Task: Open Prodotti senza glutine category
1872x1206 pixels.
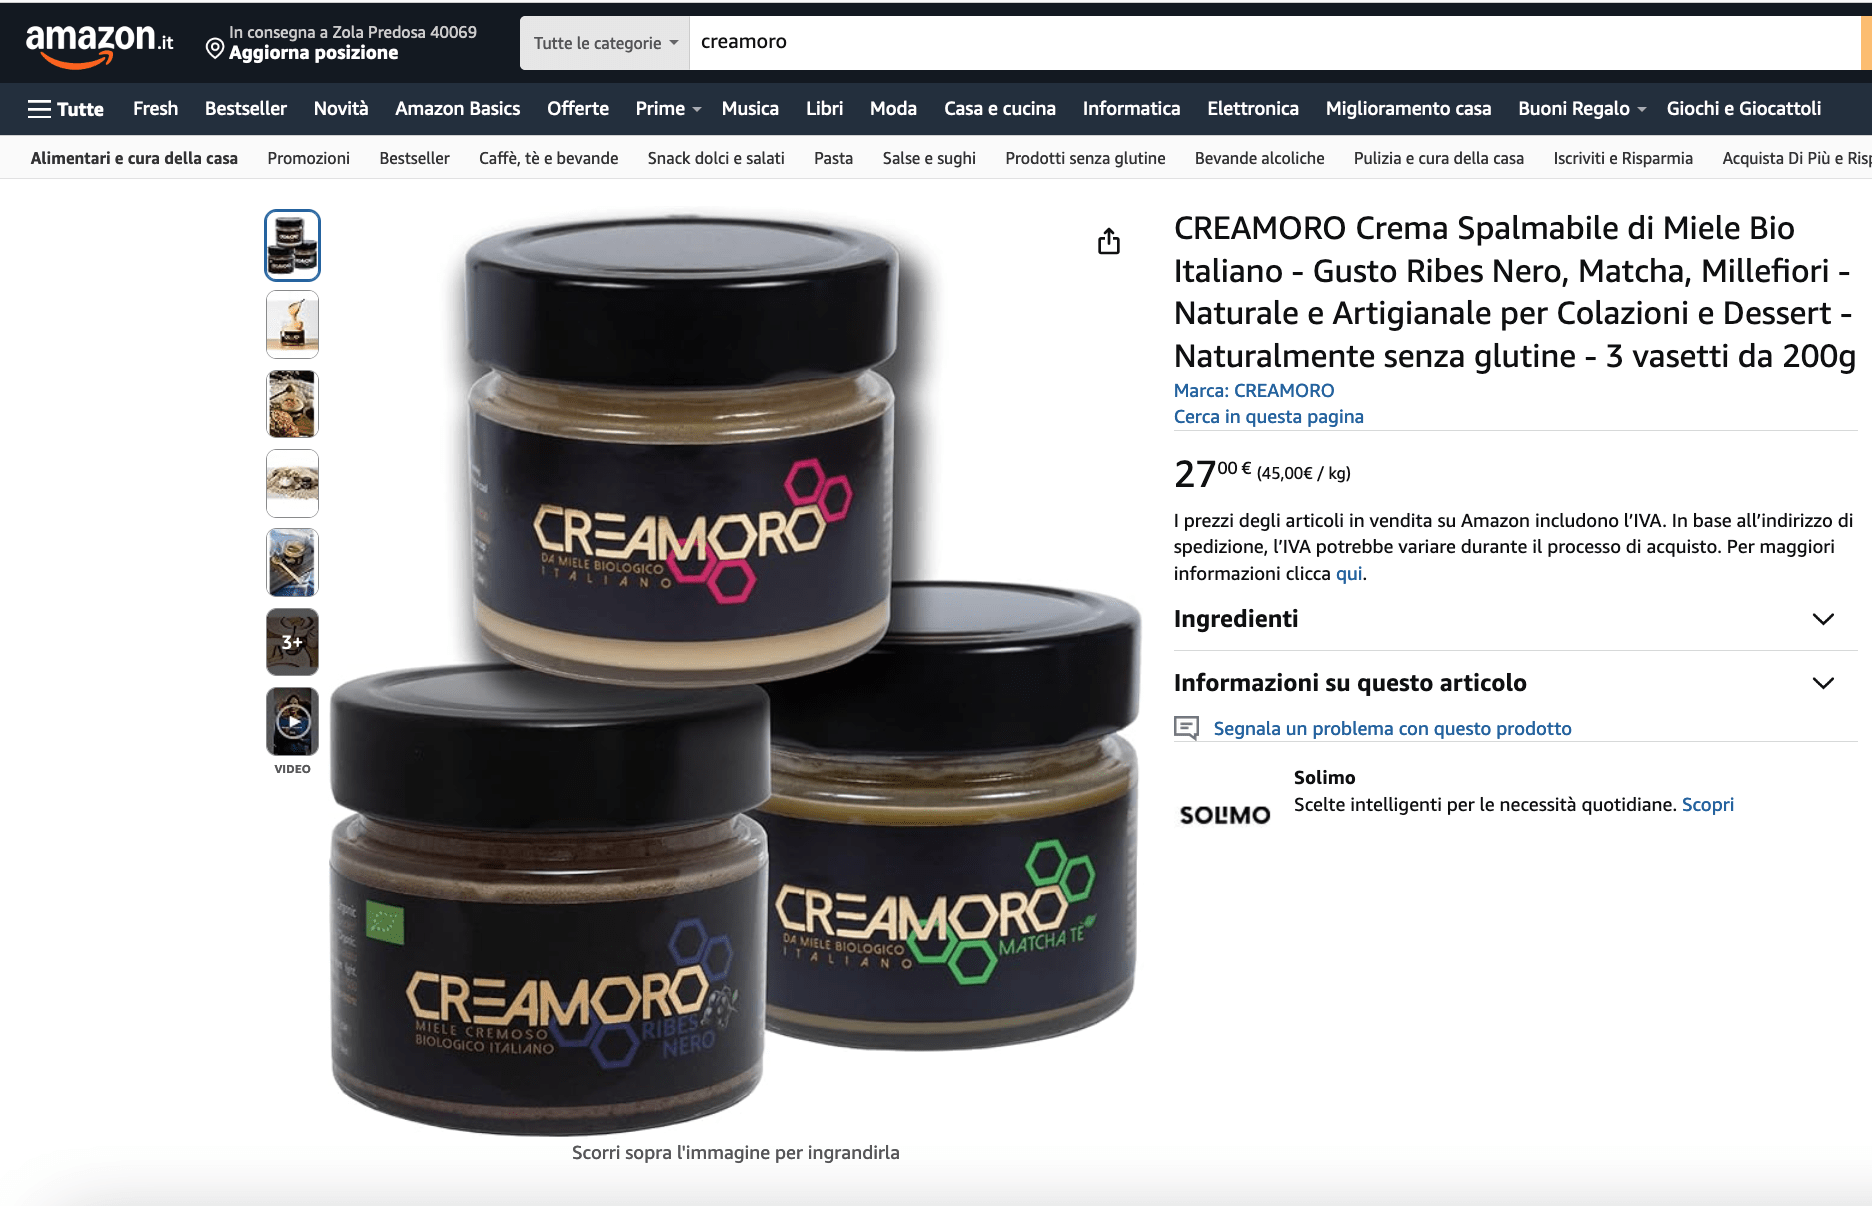Action: (1085, 158)
